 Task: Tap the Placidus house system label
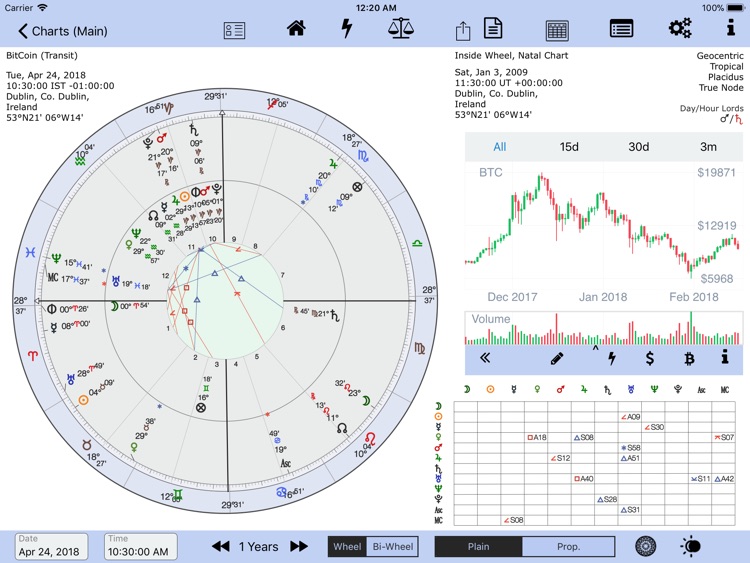pos(726,77)
